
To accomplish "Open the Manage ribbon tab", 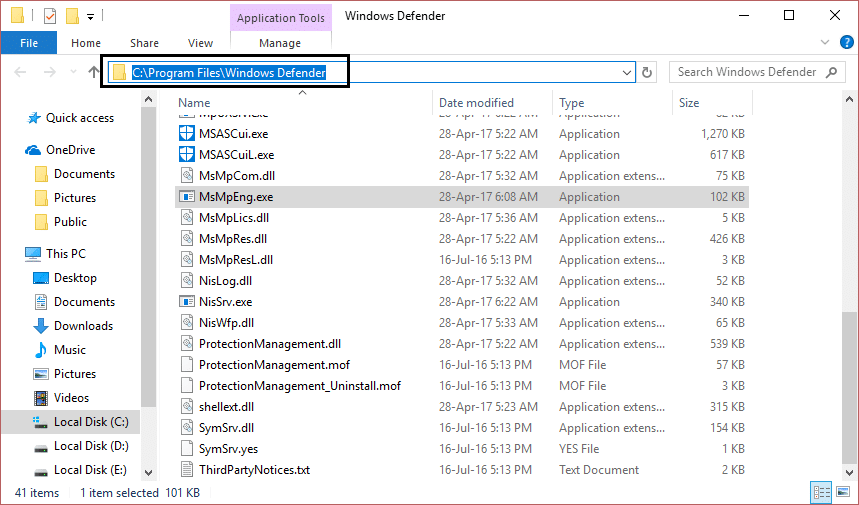I will point(280,43).
